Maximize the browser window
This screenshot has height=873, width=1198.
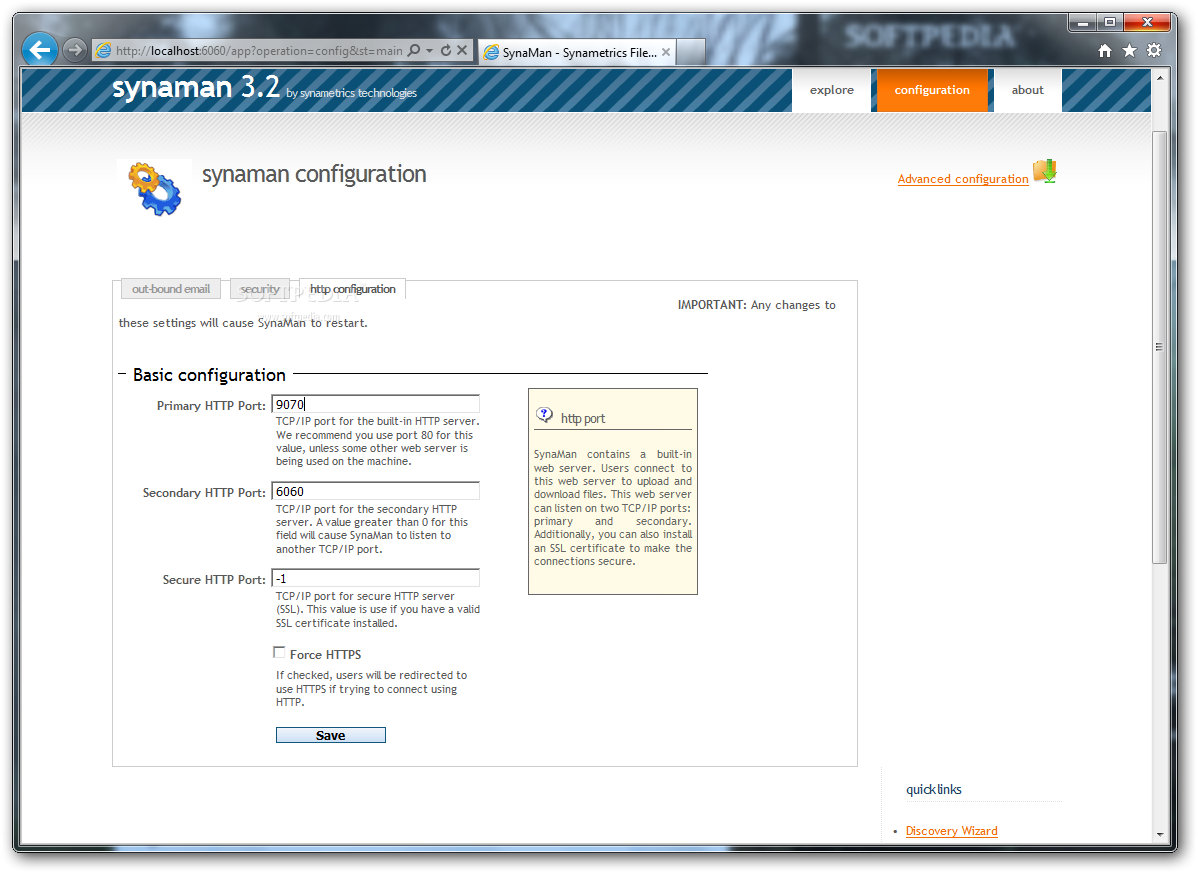(1109, 23)
